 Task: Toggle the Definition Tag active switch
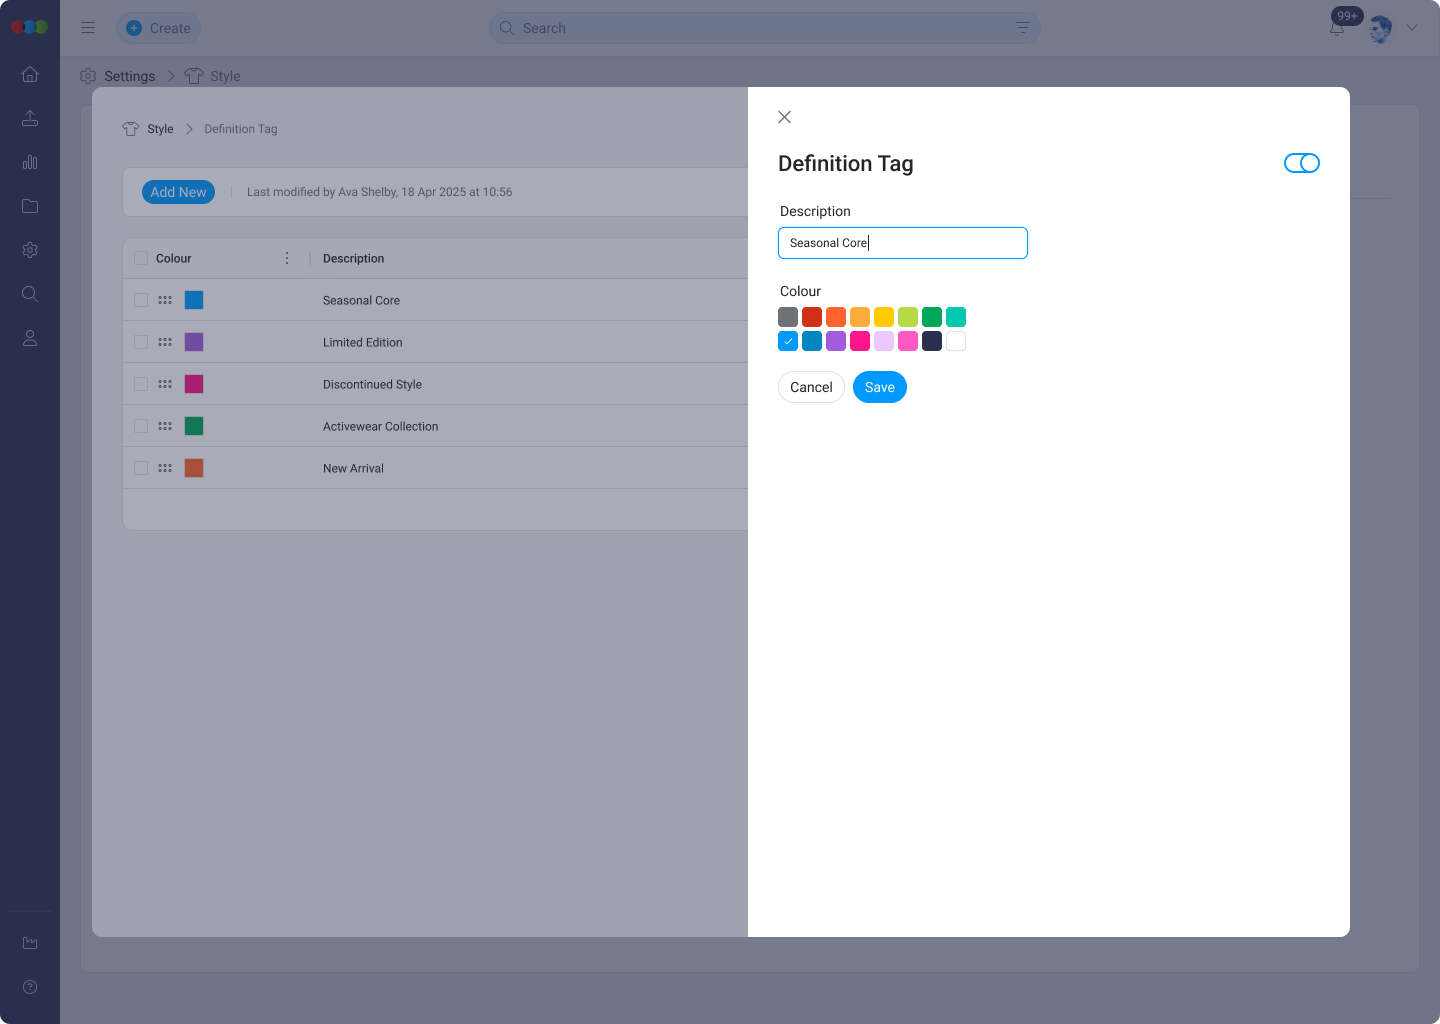[x=1301, y=163]
